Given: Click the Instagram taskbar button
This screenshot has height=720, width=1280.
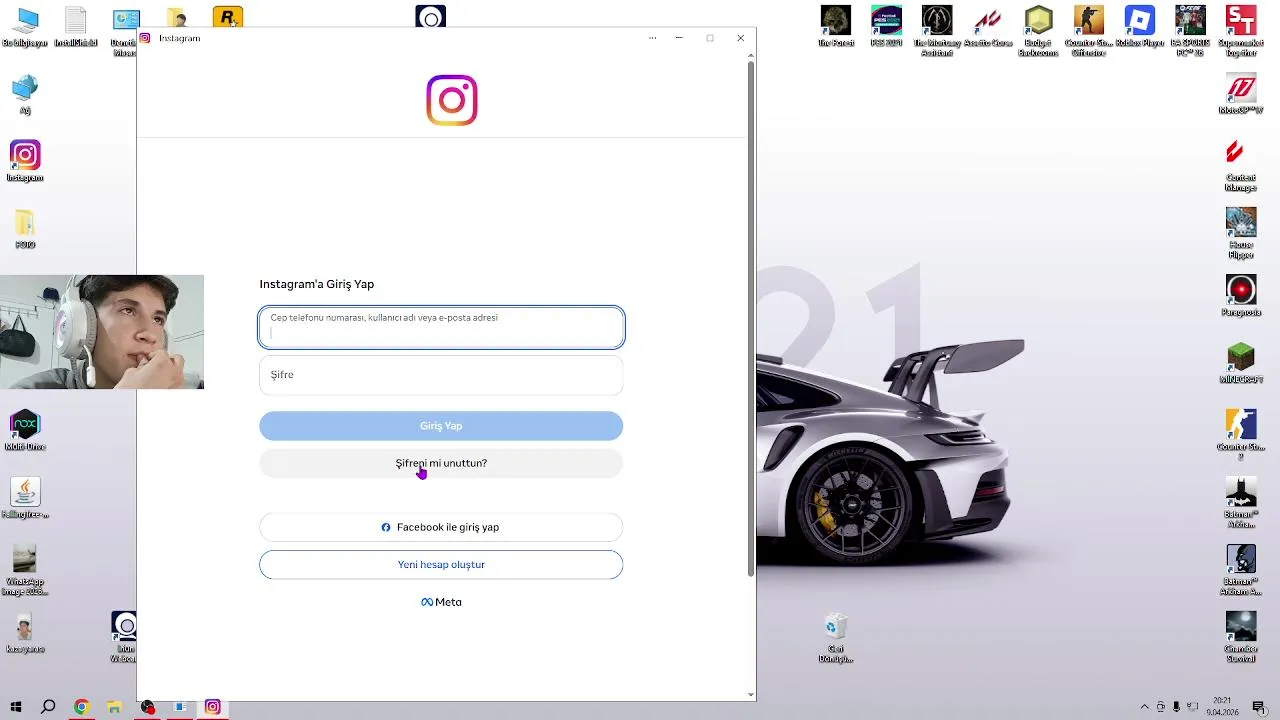Looking at the screenshot, I should [x=213, y=707].
